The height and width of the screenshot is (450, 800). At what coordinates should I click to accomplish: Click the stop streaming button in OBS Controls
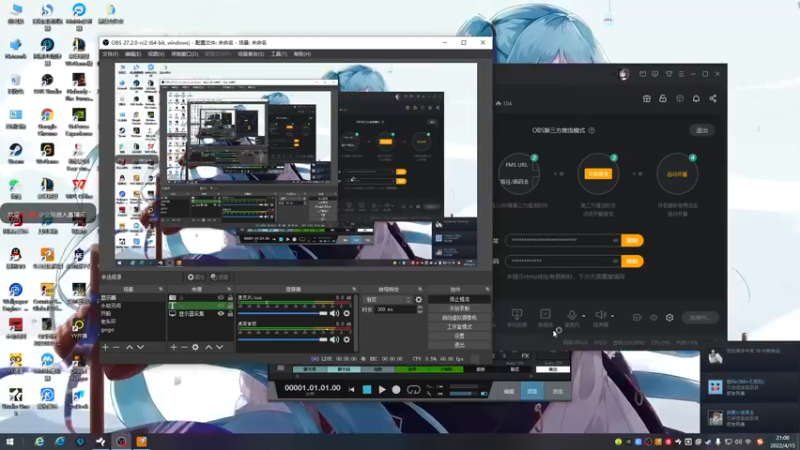(459, 299)
